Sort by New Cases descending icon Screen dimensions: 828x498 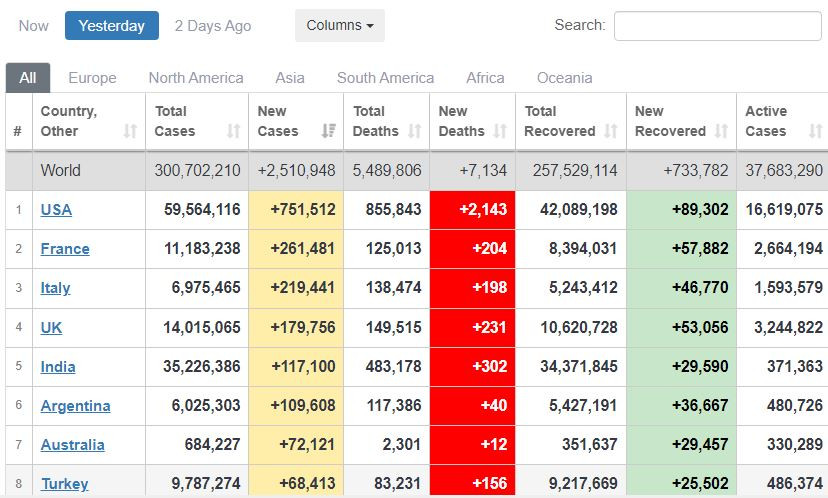pyautogui.click(x=328, y=131)
